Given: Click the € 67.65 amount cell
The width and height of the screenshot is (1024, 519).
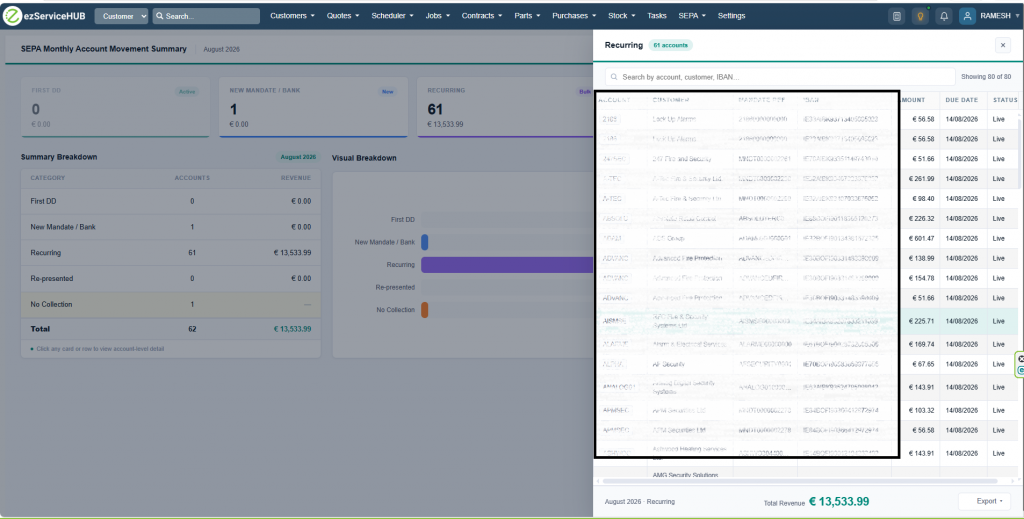Looking at the screenshot, I should pyautogui.click(x=923, y=364).
